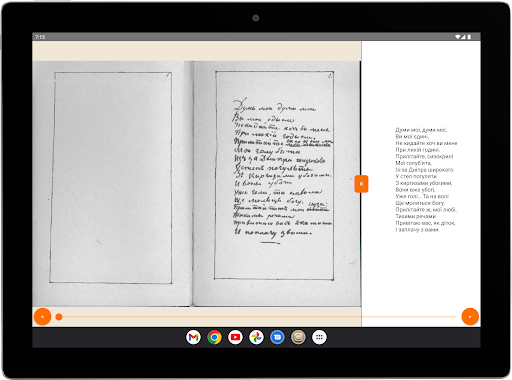Click the orange split-pane divider handle
512x380 pixels.
(361, 184)
